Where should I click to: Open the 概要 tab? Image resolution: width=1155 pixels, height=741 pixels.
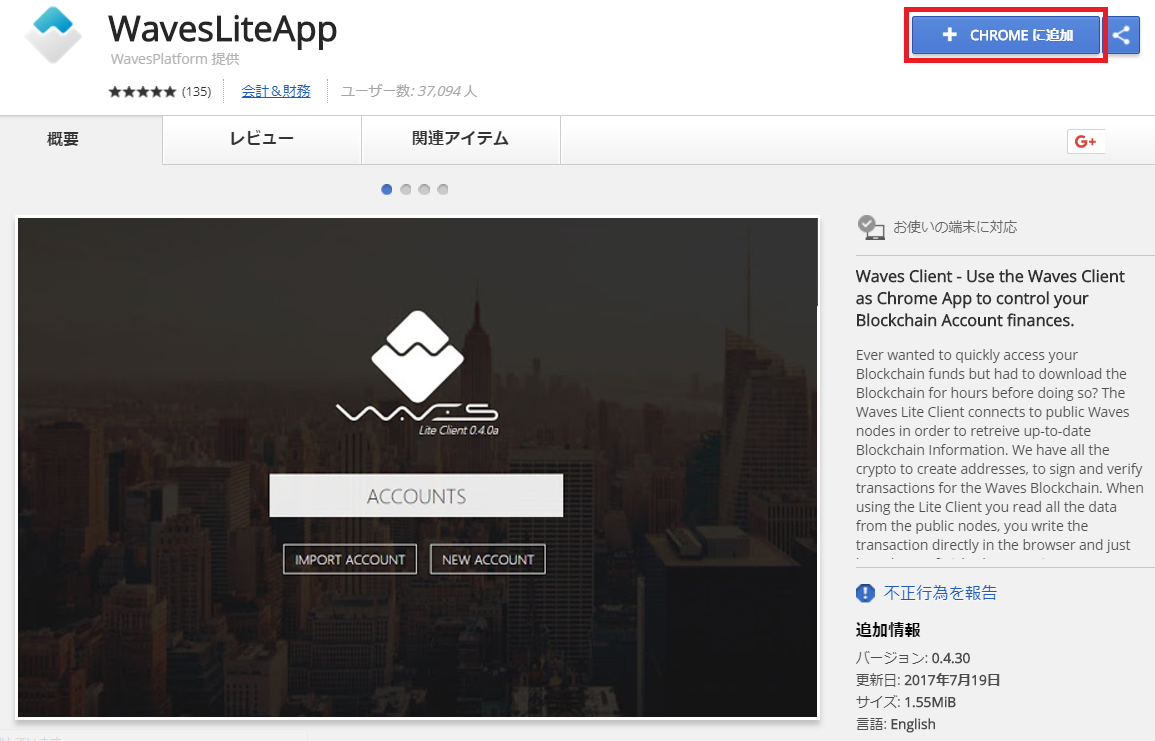(63, 139)
